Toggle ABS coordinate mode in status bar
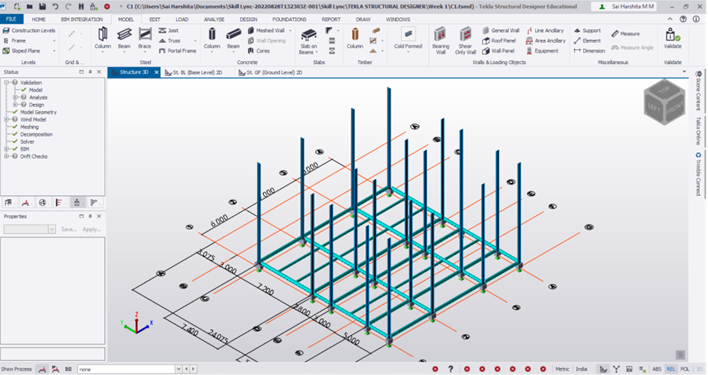This screenshot has height=375, width=708. [x=657, y=369]
